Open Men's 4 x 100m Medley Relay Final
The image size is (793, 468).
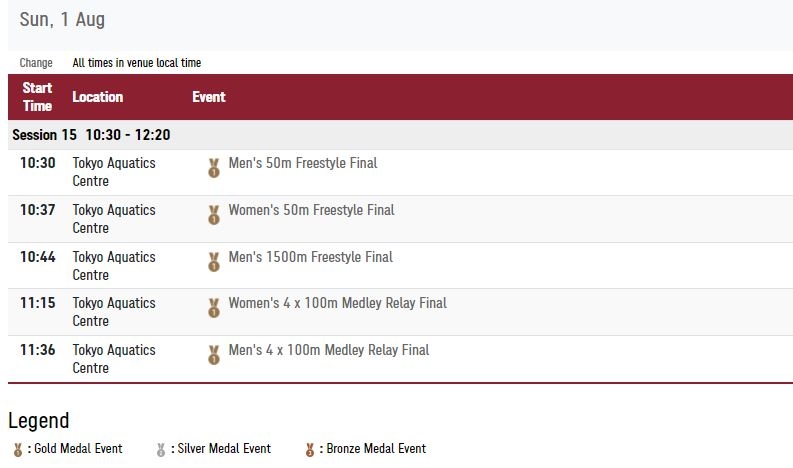pyautogui.click(x=329, y=350)
